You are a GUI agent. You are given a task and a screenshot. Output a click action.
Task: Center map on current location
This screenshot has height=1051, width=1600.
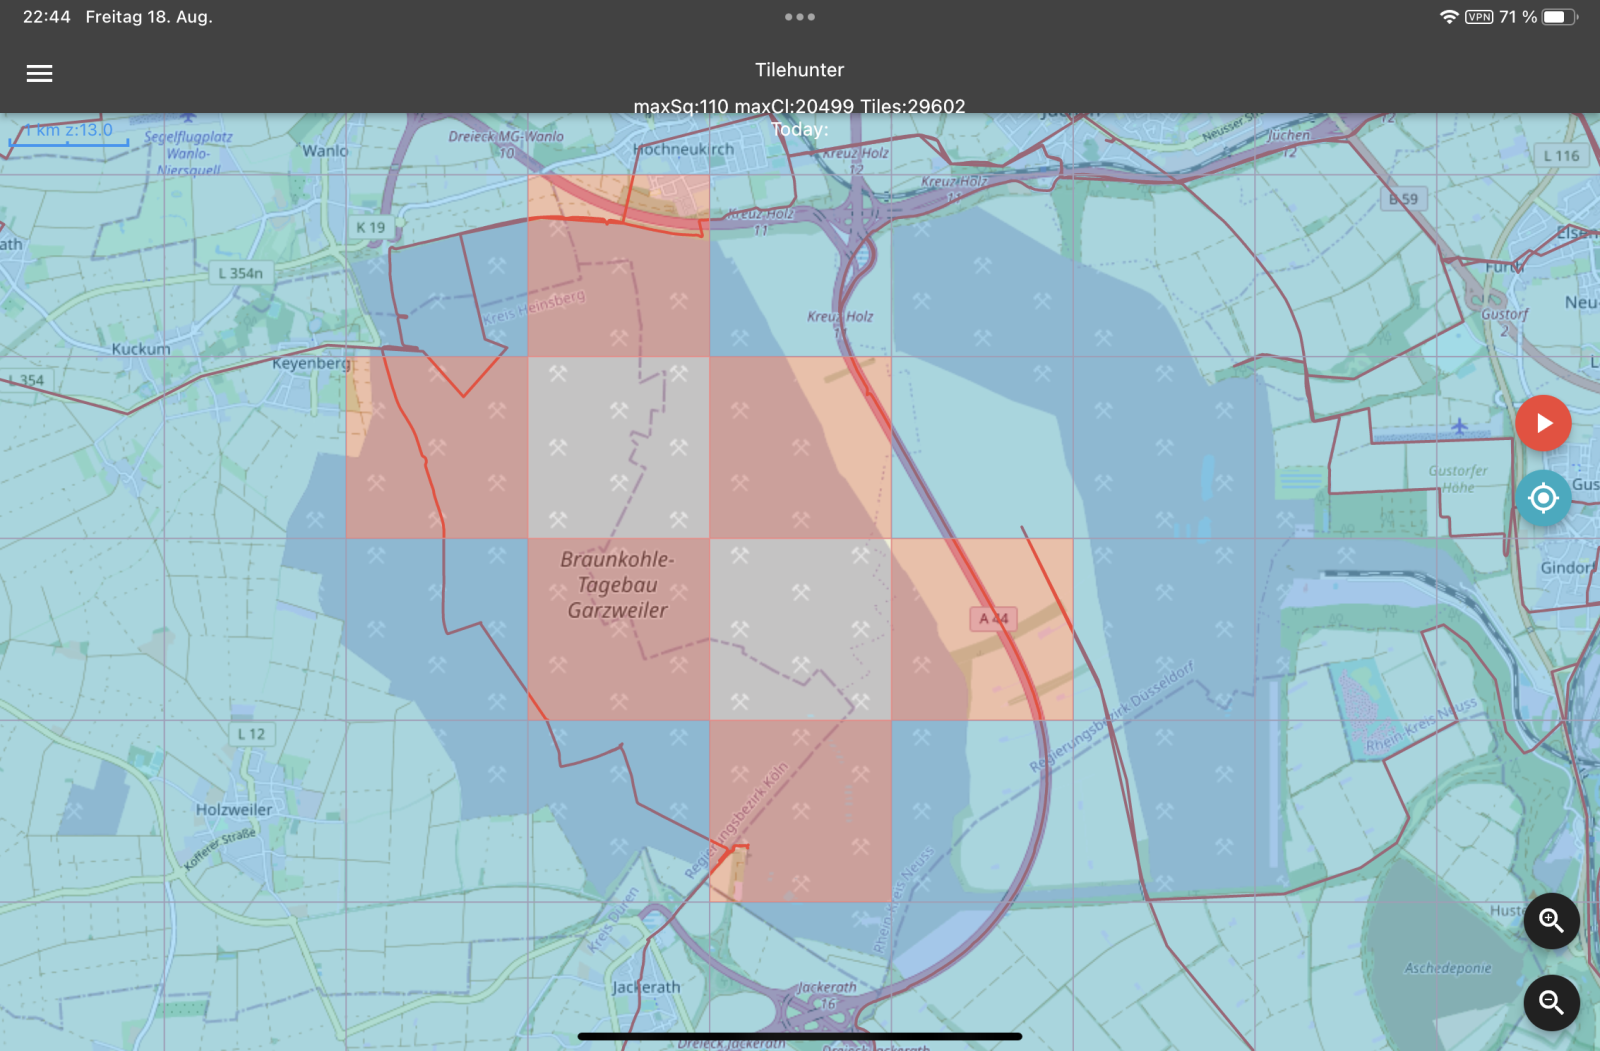1543,498
